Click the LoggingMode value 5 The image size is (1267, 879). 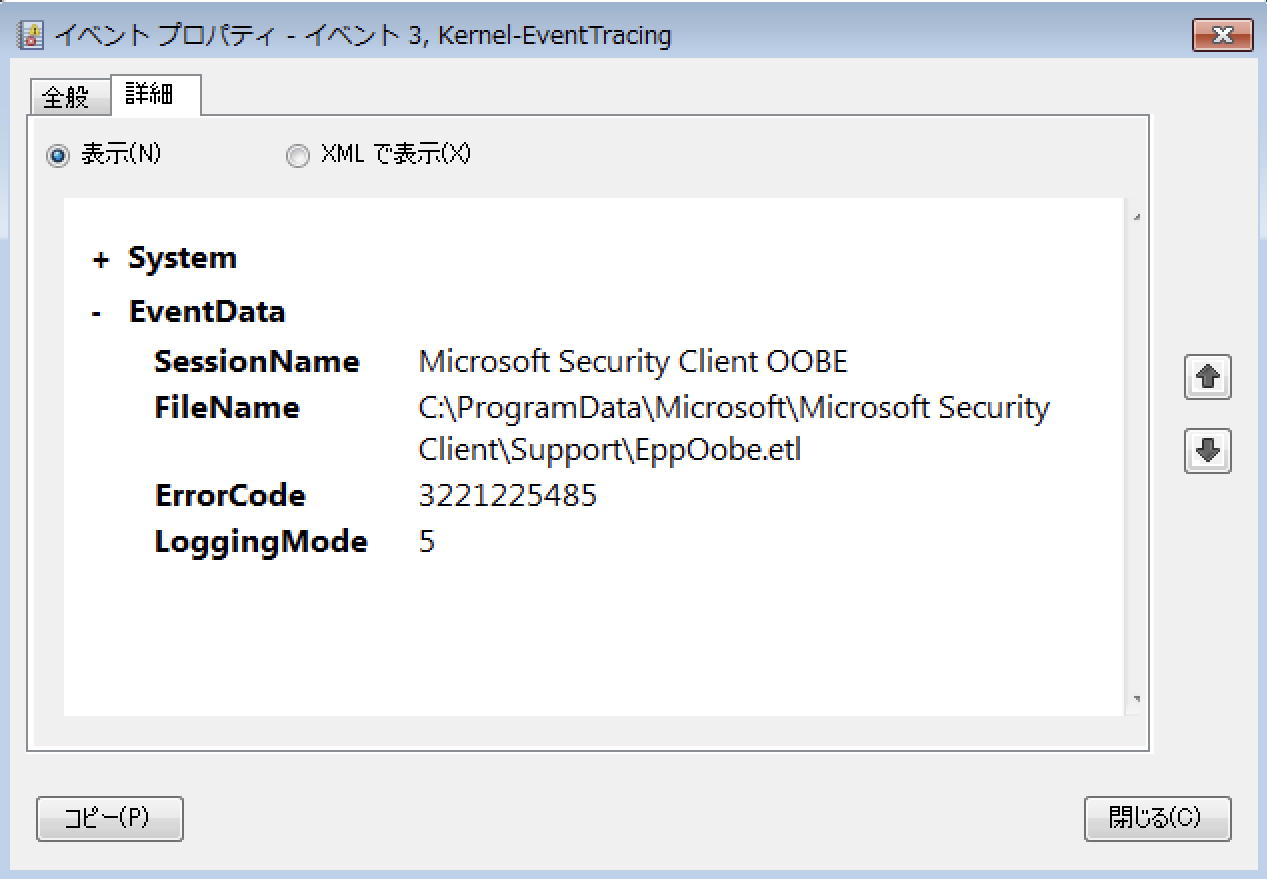pyautogui.click(x=427, y=541)
